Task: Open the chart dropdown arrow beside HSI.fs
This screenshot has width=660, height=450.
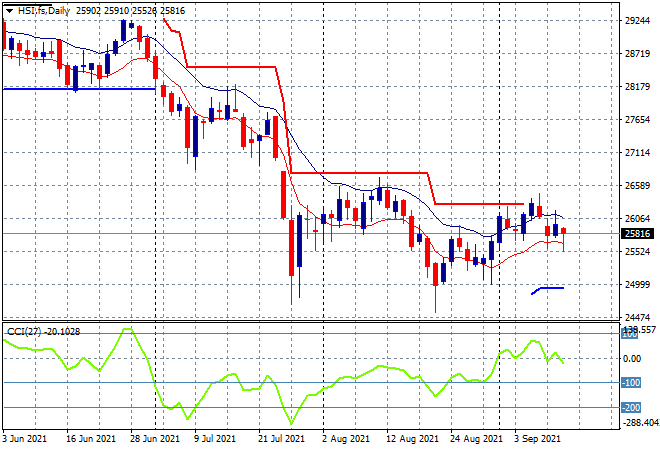Action: click(x=9, y=11)
